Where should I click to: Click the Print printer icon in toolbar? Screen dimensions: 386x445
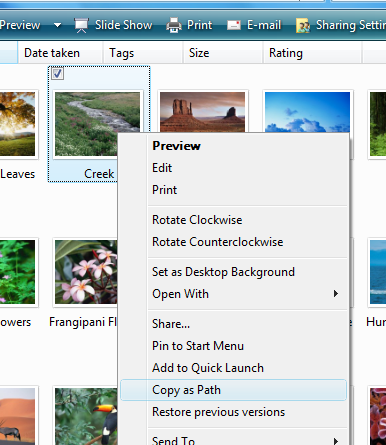pyautogui.click(x=174, y=25)
